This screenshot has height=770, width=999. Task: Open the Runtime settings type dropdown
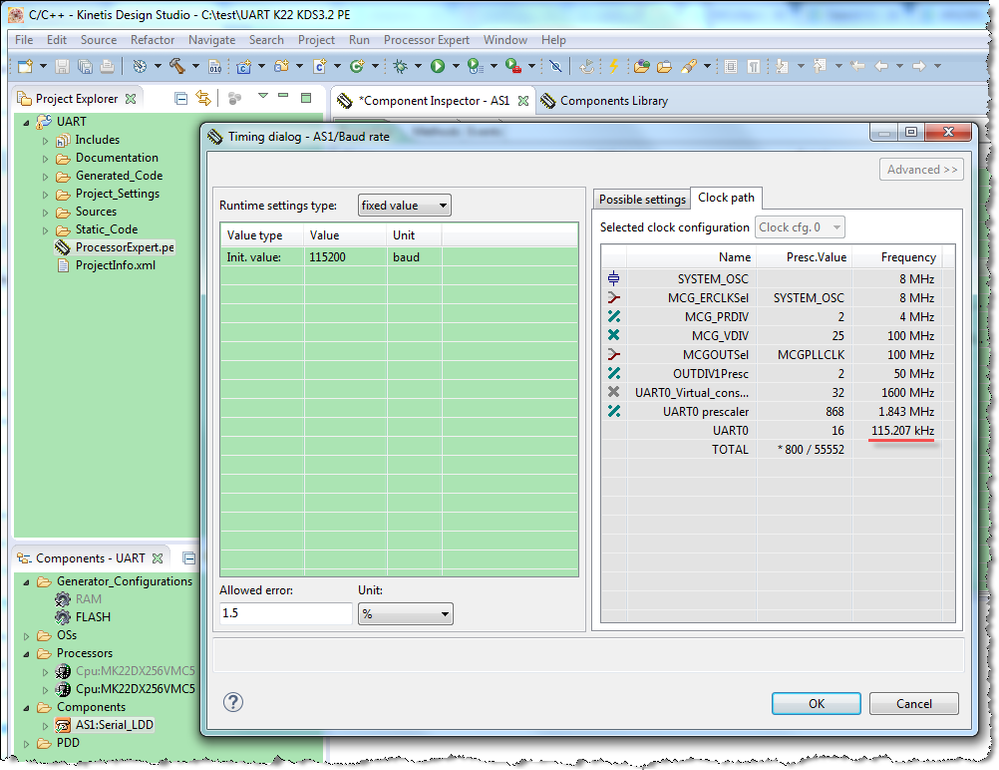[405, 206]
